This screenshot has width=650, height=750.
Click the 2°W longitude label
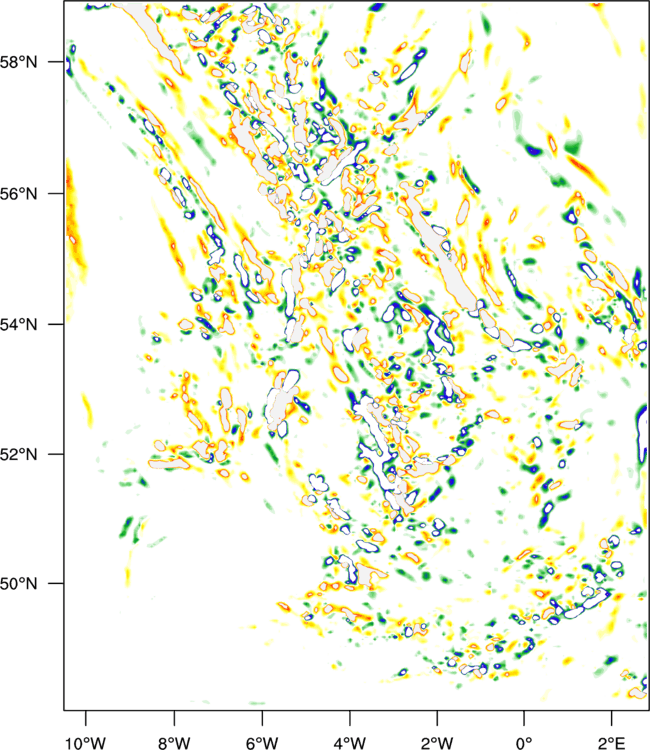tap(437, 743)
